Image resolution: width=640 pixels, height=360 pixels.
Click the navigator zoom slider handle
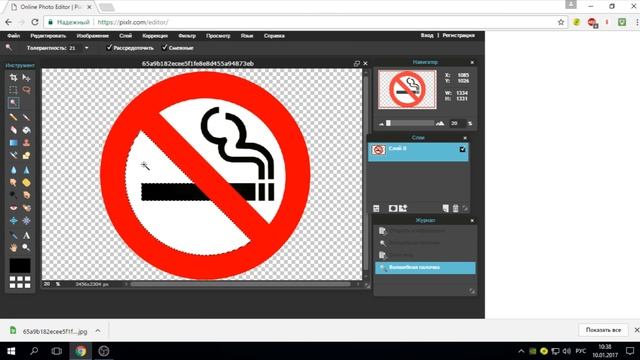[389, 123]
